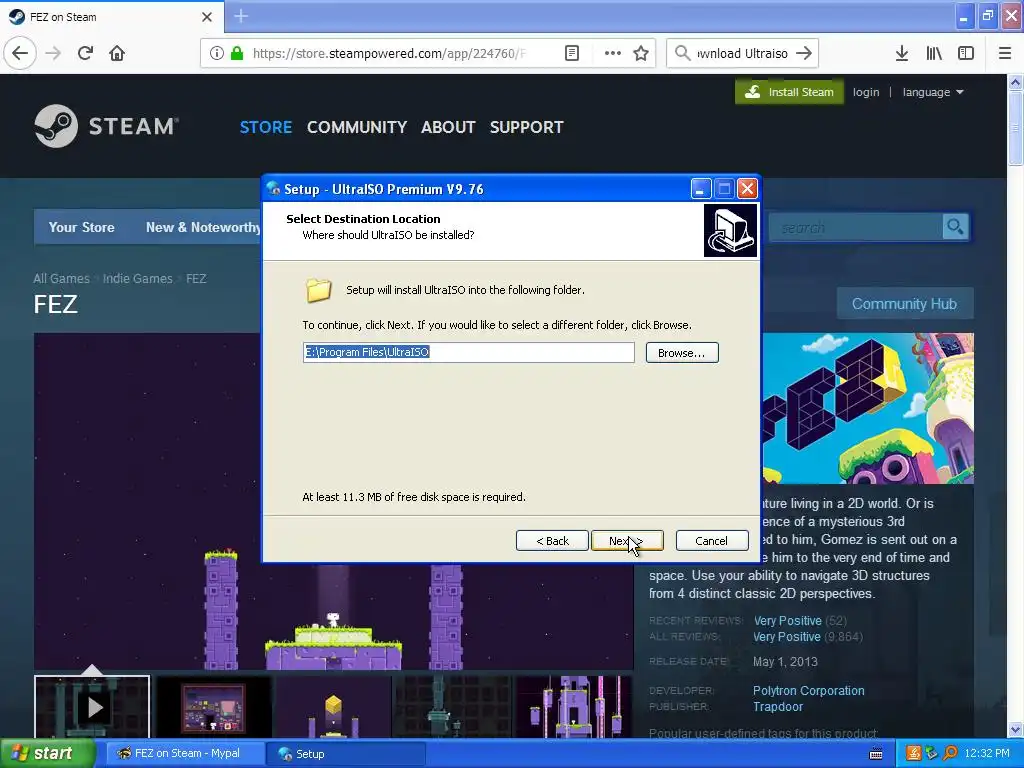Viewport: 1024px width, 768px height.
Task: Open the Windows start button
Action: click(x=48, y=754)
